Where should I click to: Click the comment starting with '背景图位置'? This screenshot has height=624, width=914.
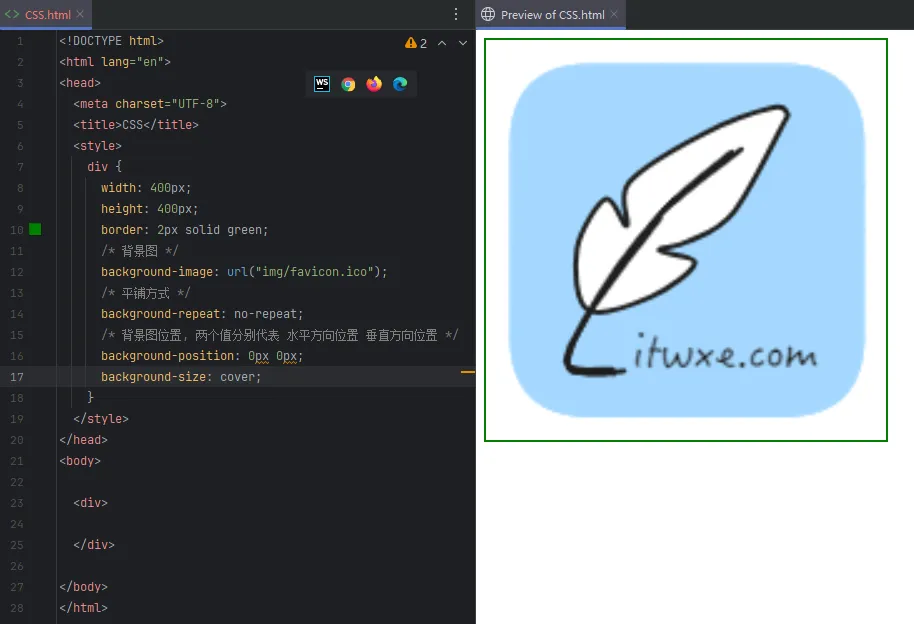click(280, 335)
